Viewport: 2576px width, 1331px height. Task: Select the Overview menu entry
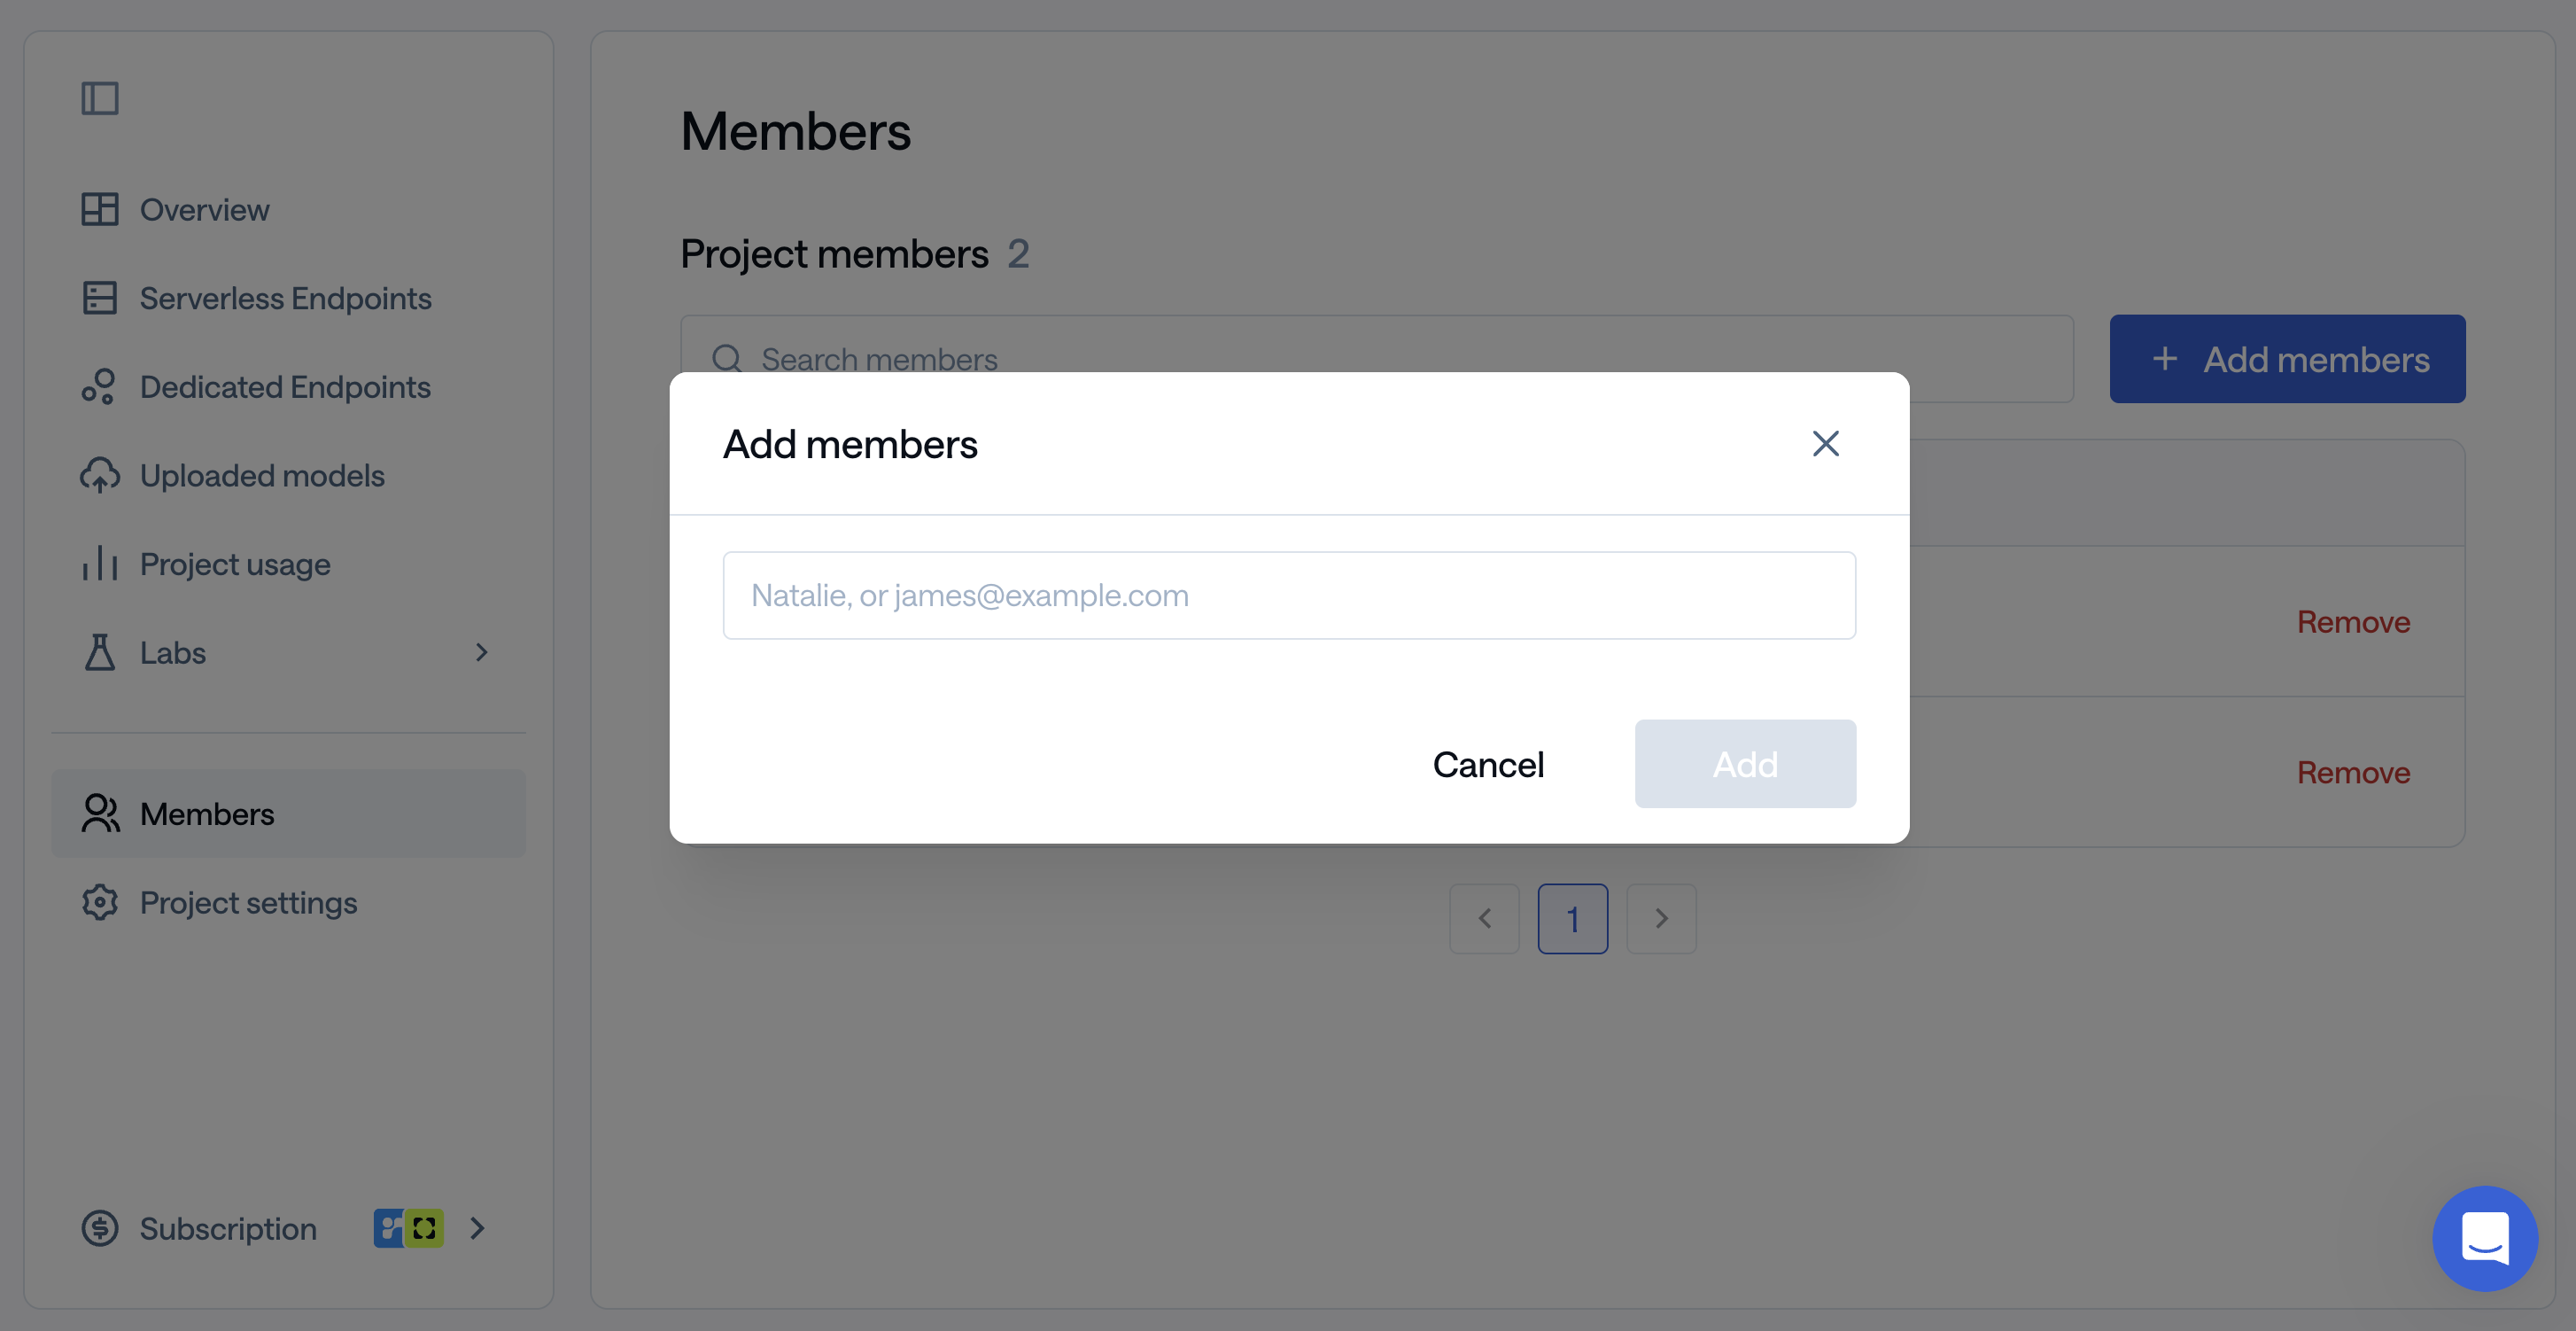204,209
